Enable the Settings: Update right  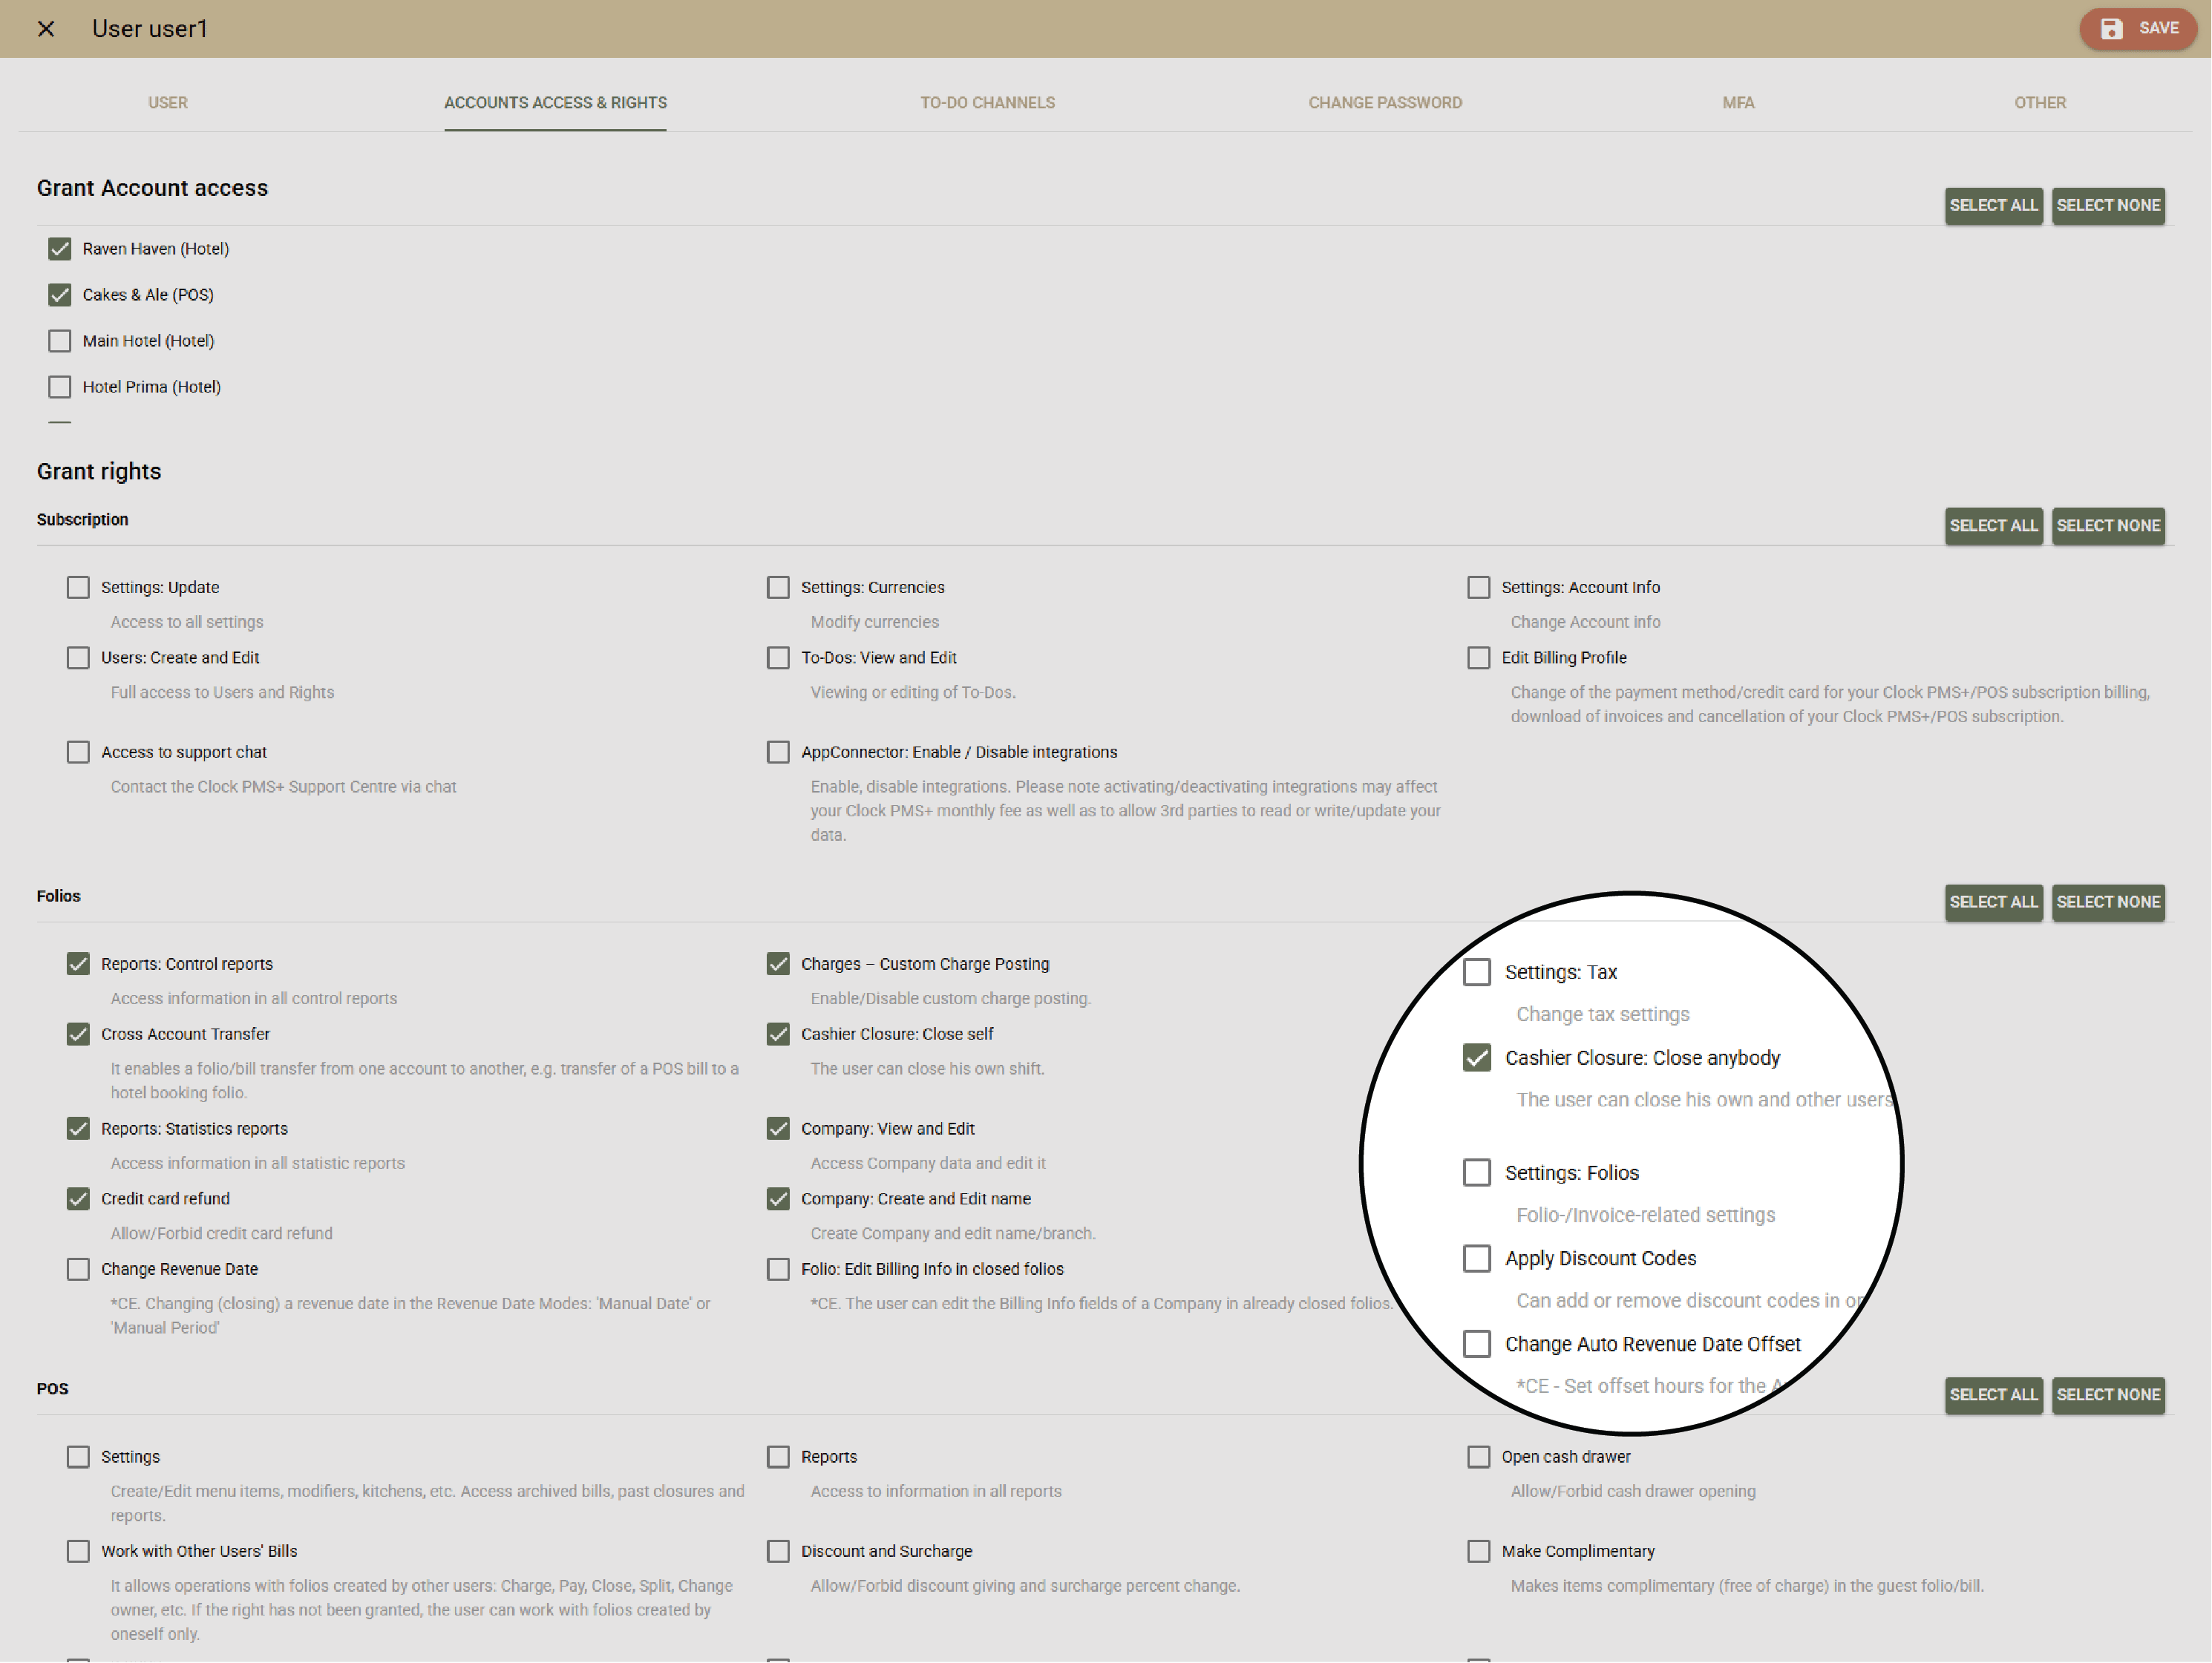78,588
